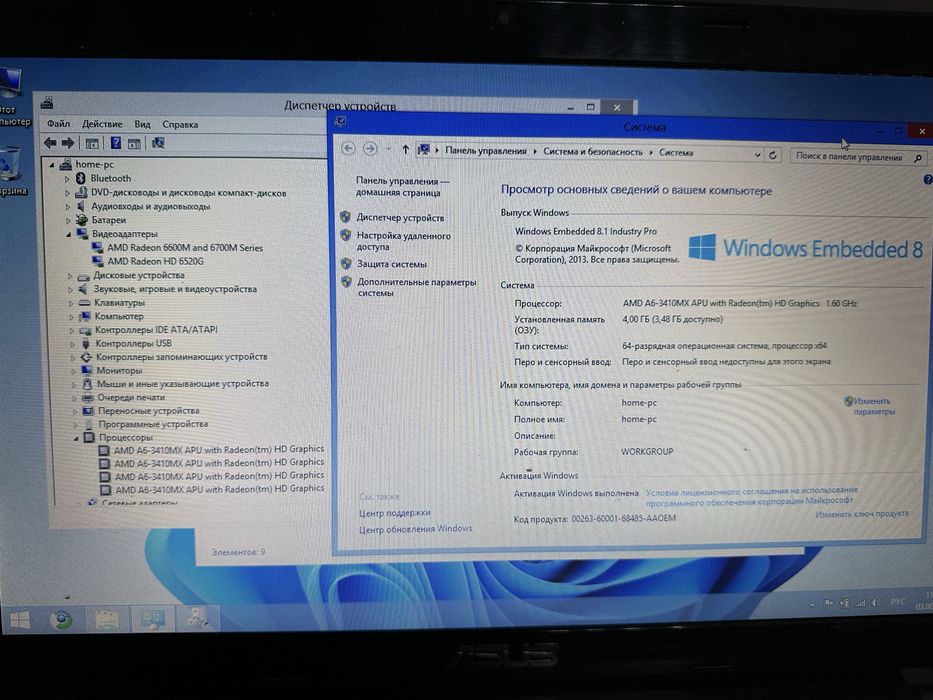Viewport: 933px width, 700px height.
Task: Open Защита системы sidebar link
Action: 392,264
